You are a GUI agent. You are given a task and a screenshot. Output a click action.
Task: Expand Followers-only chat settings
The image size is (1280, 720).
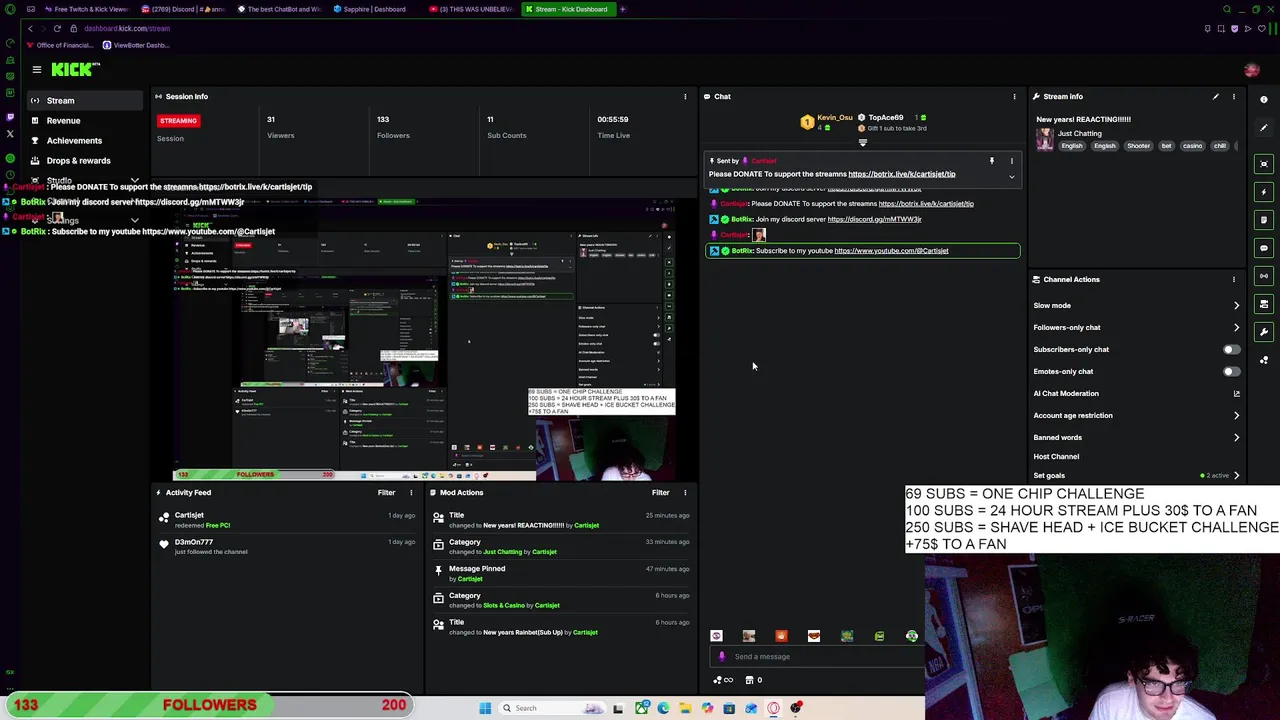[1236, 328]
